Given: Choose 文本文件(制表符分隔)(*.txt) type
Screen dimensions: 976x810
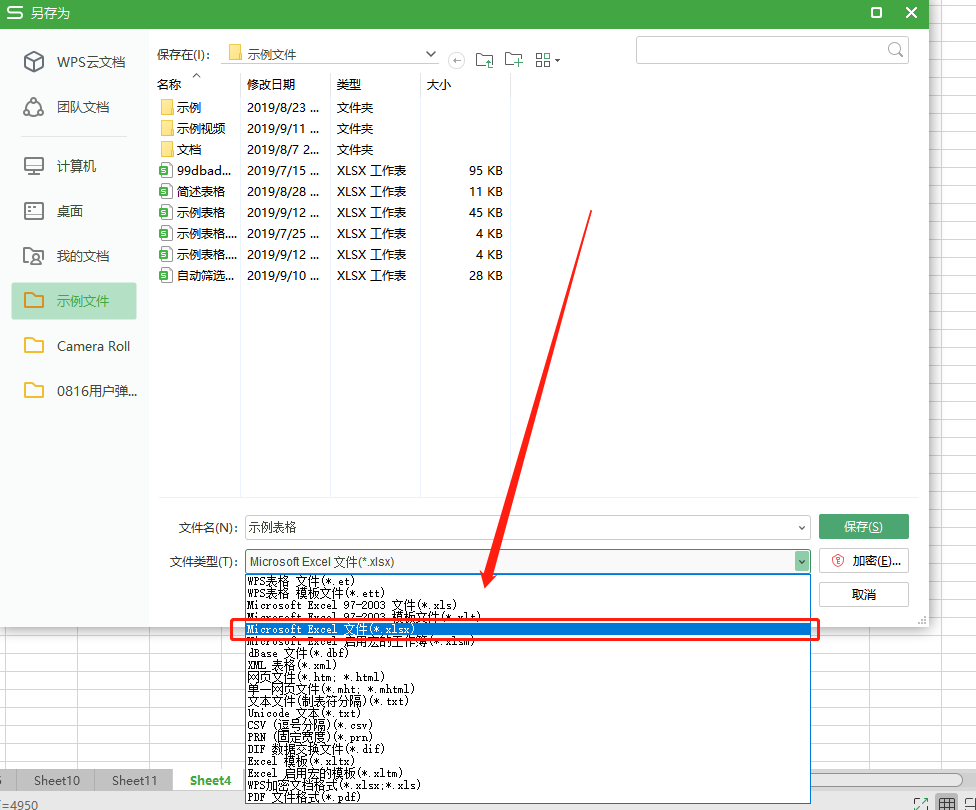Looking at the screenshot, I should point(528,701).
